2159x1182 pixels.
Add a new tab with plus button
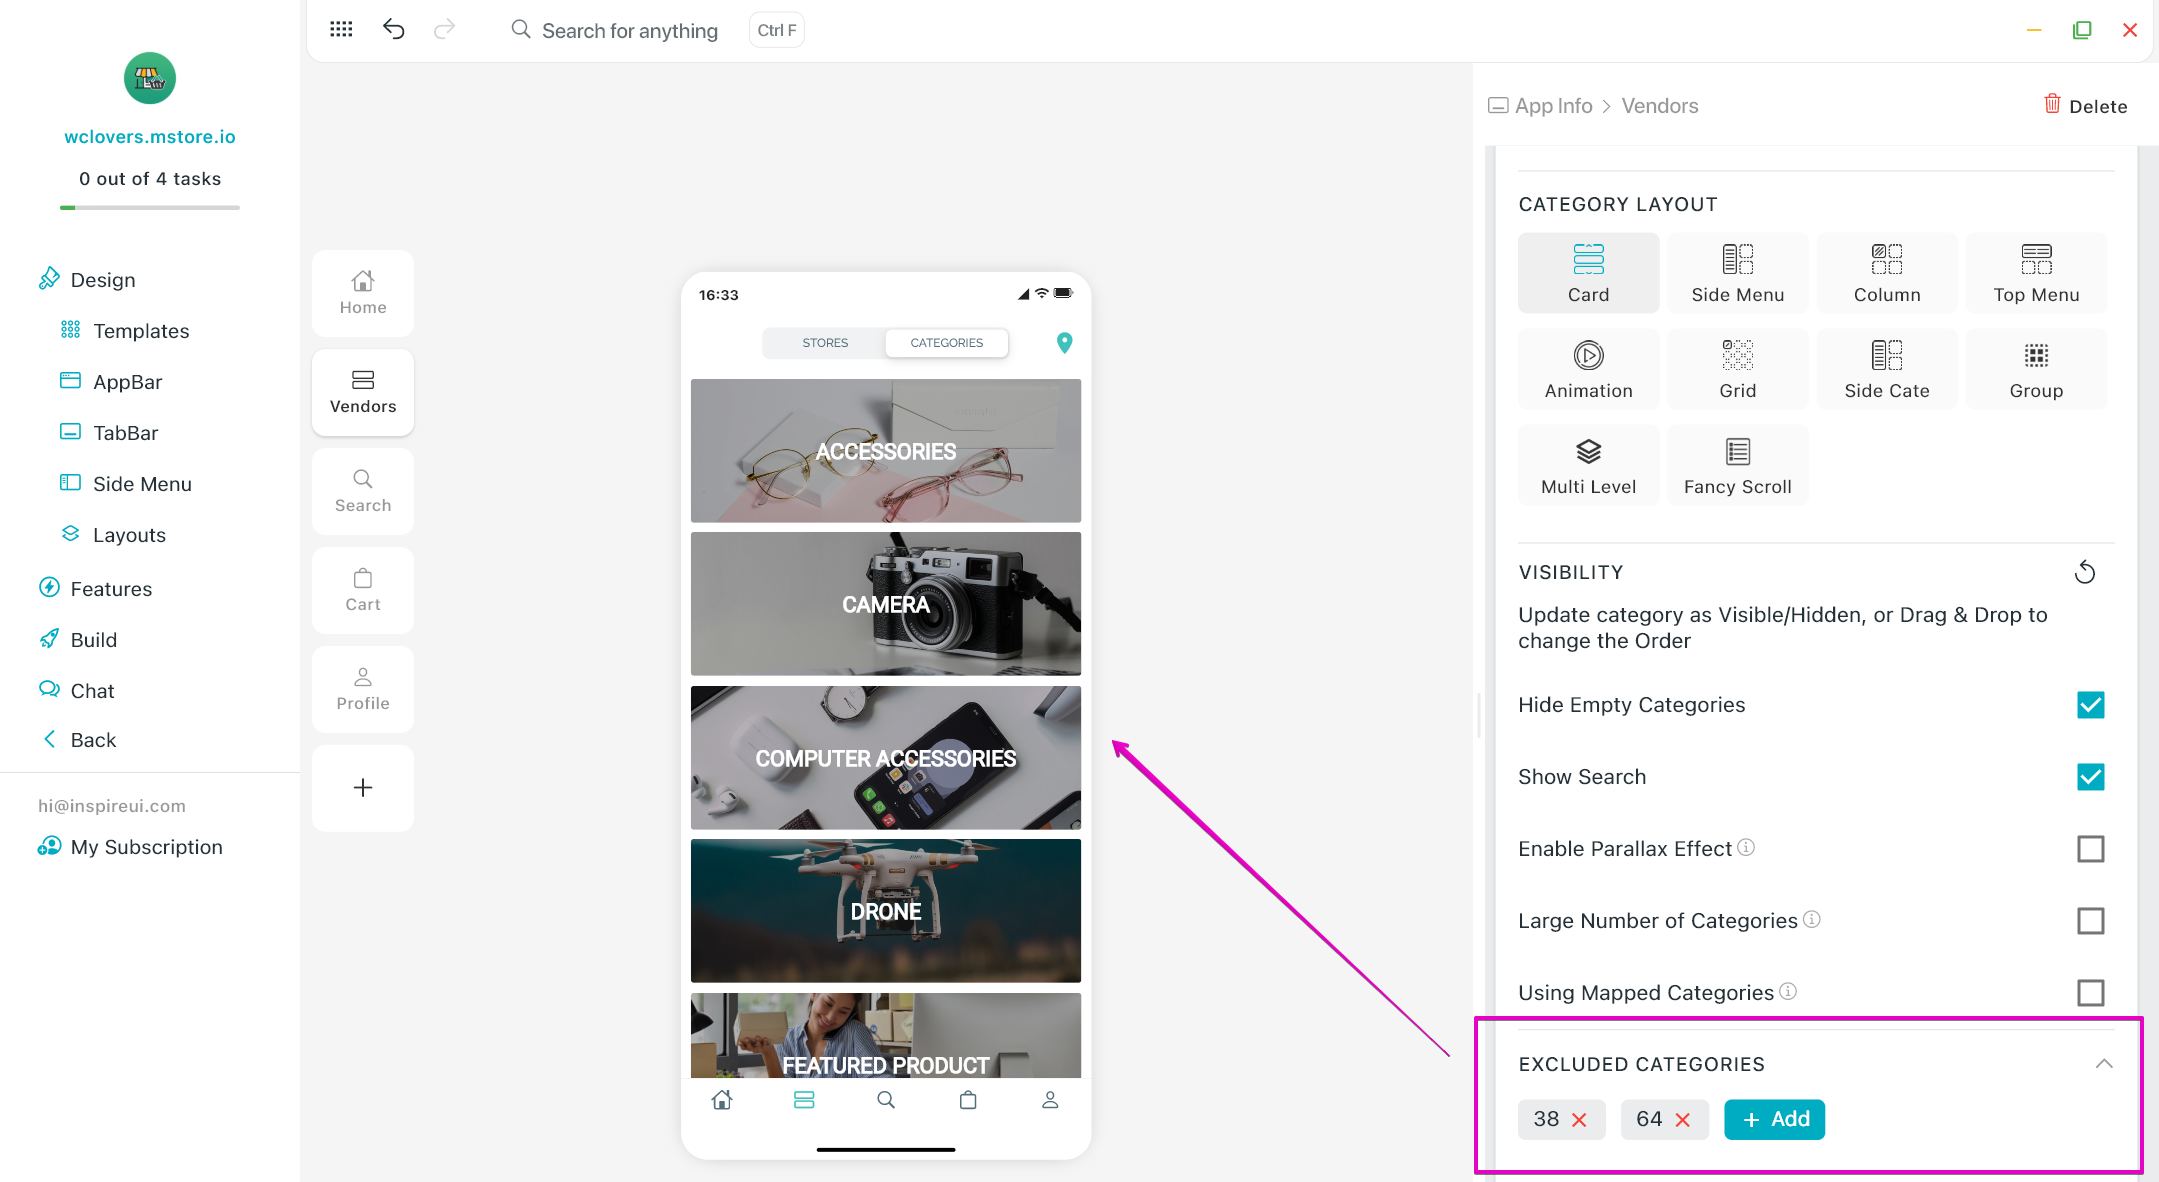(362, 788)
